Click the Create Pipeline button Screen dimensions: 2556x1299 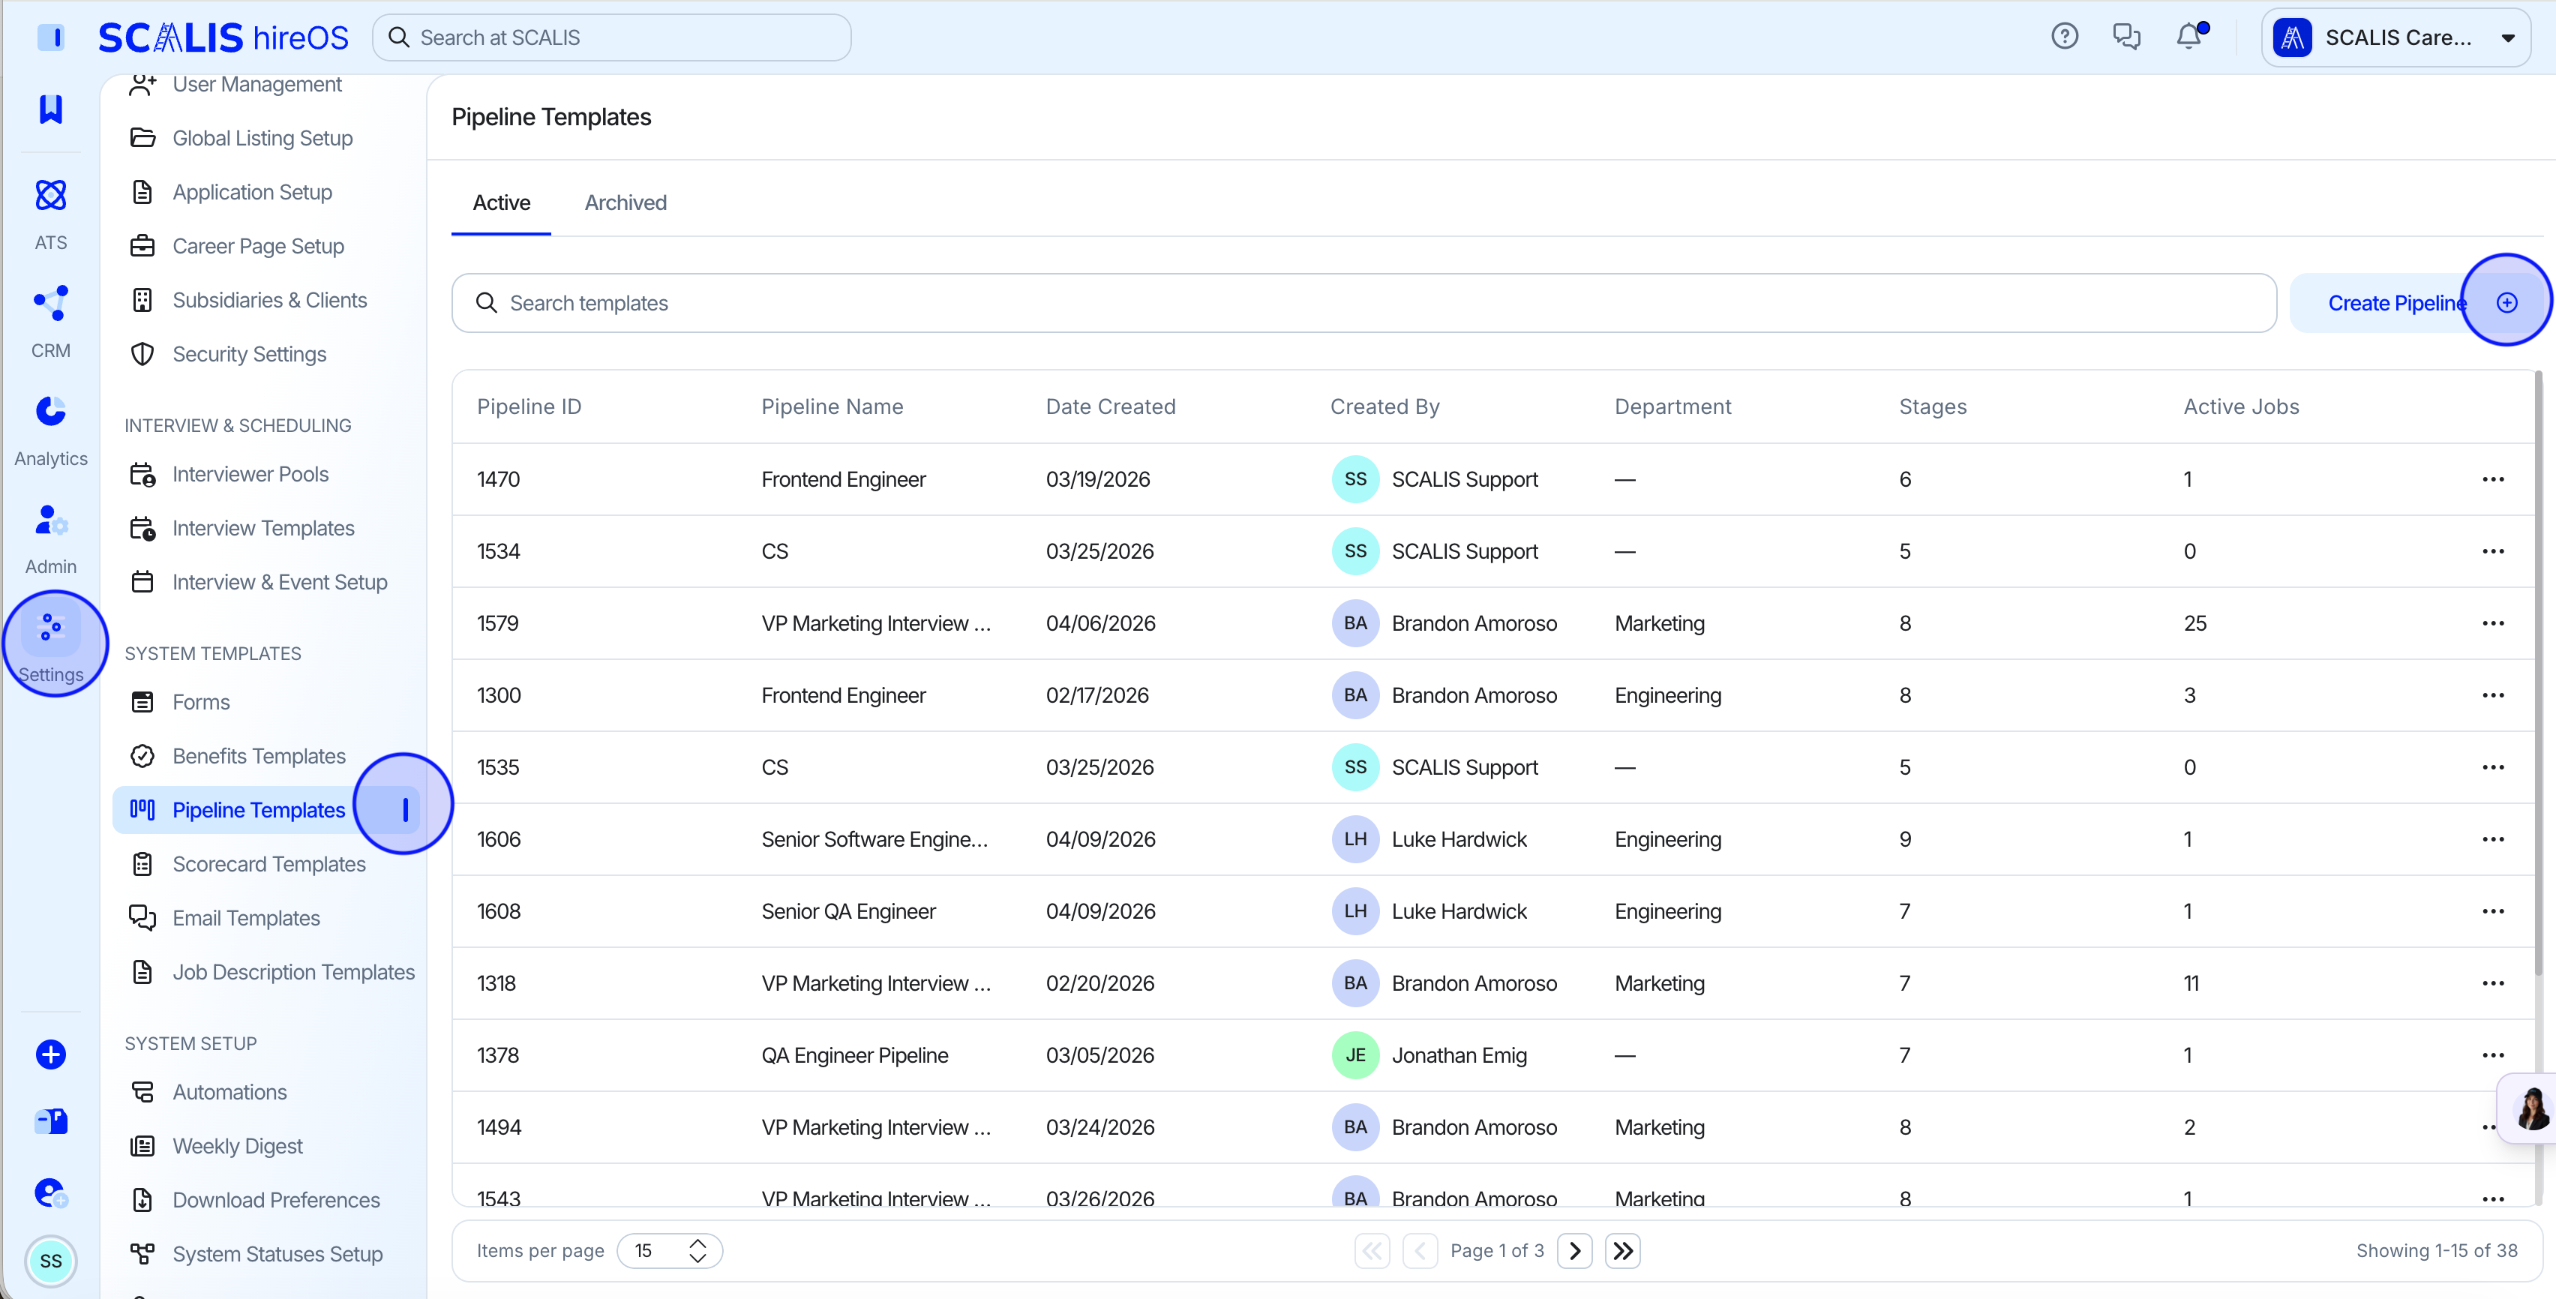(x=2416, y=303)
